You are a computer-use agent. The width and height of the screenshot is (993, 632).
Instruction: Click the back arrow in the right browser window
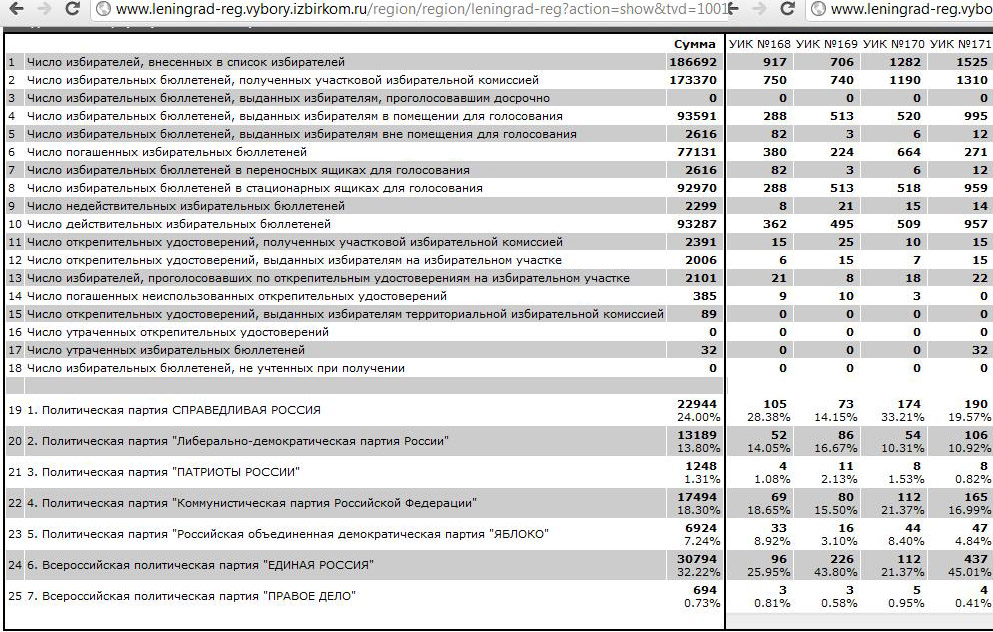pos(736,9)
